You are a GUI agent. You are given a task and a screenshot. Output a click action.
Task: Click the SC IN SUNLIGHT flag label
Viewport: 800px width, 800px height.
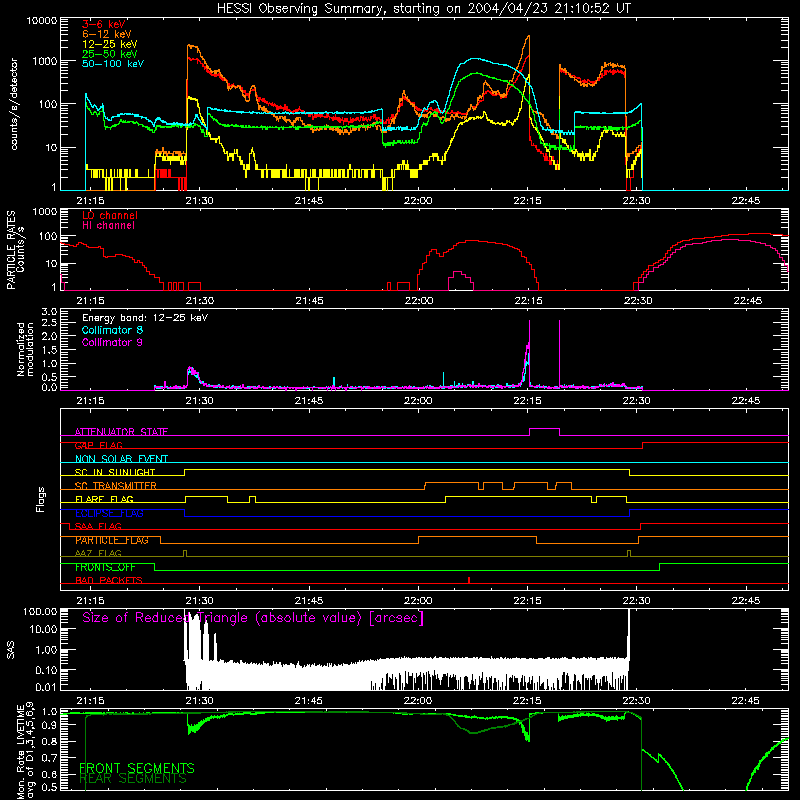click(x=115, y=472)
